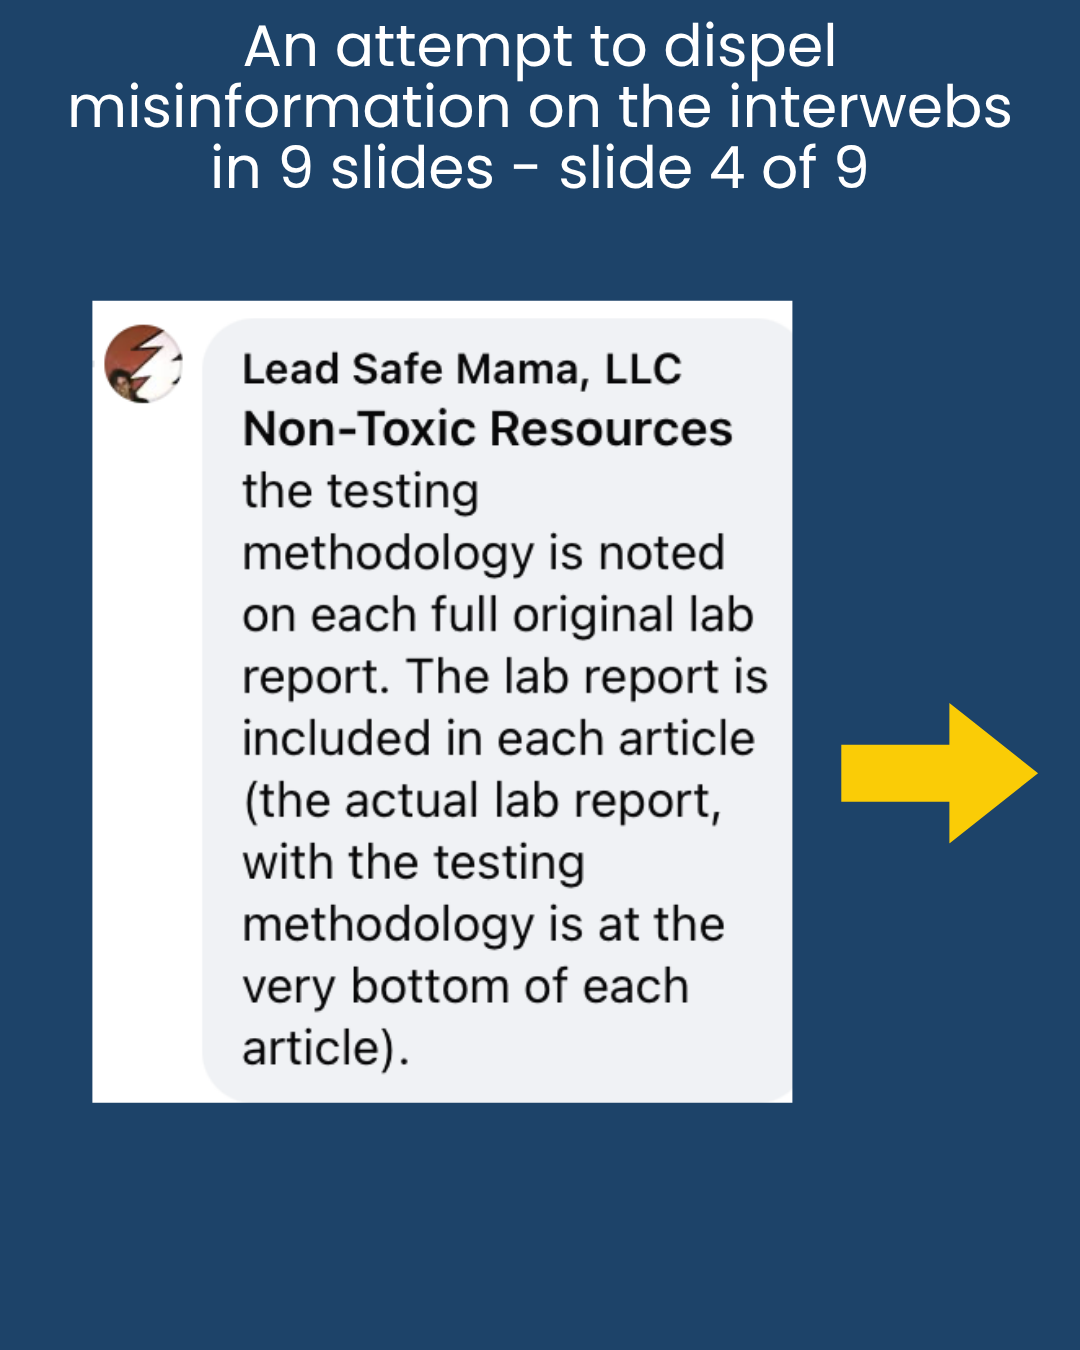Click the "included in each article" line
Screen dimensions: 1080x1350
[498, 739]
